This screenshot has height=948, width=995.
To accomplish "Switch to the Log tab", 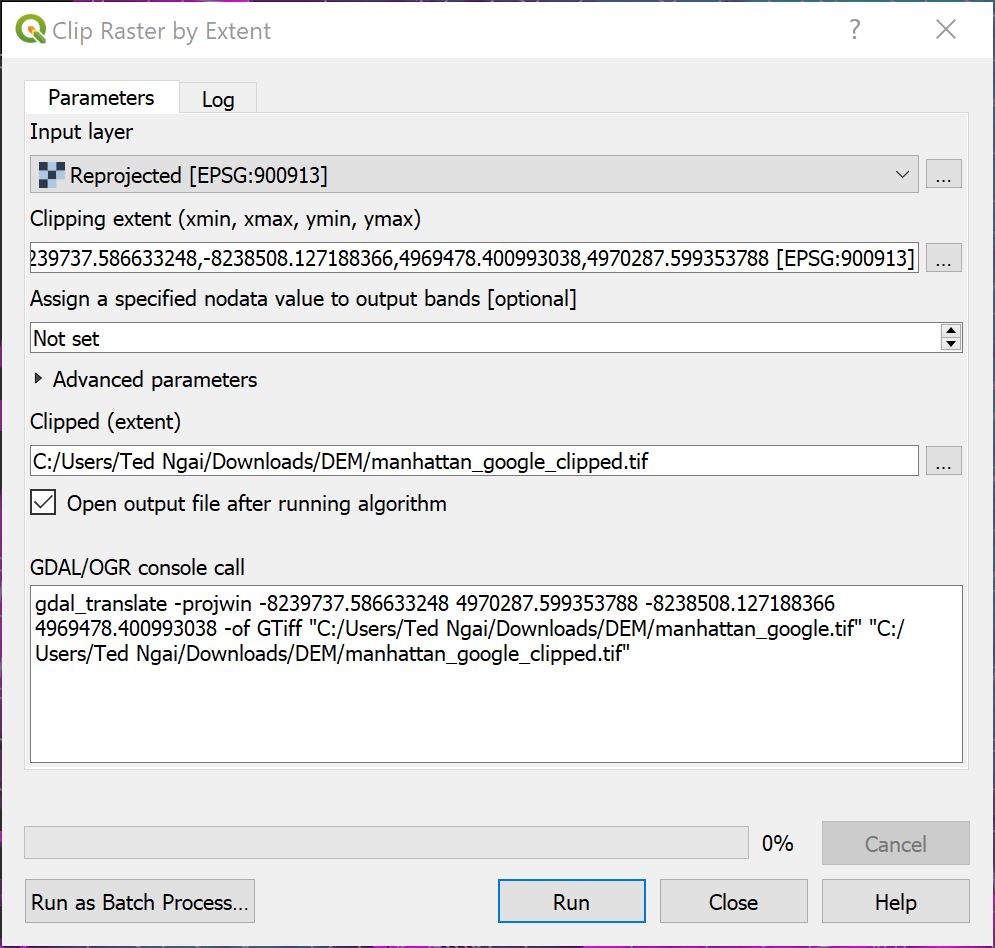I will 218,97.
